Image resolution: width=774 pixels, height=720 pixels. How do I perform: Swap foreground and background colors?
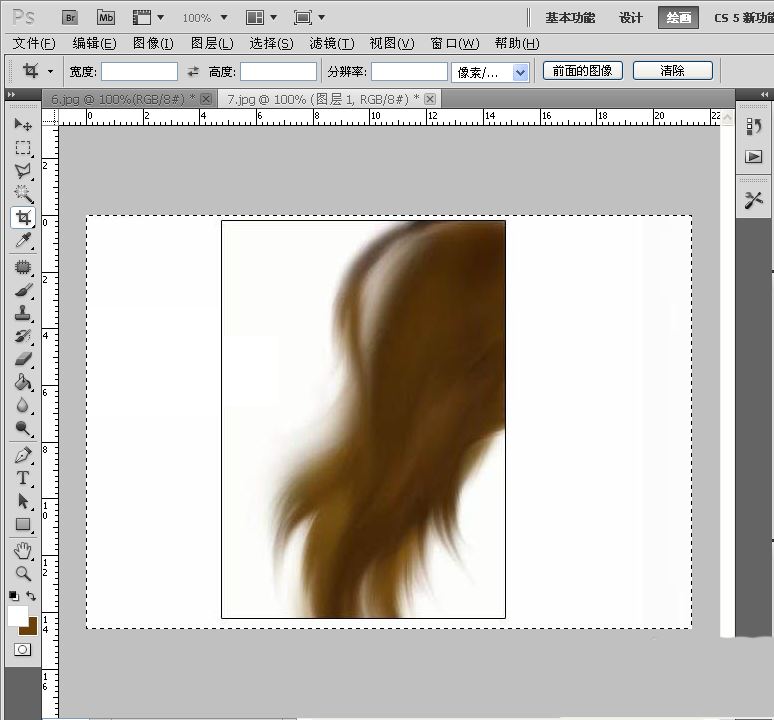tap(31, 596)
